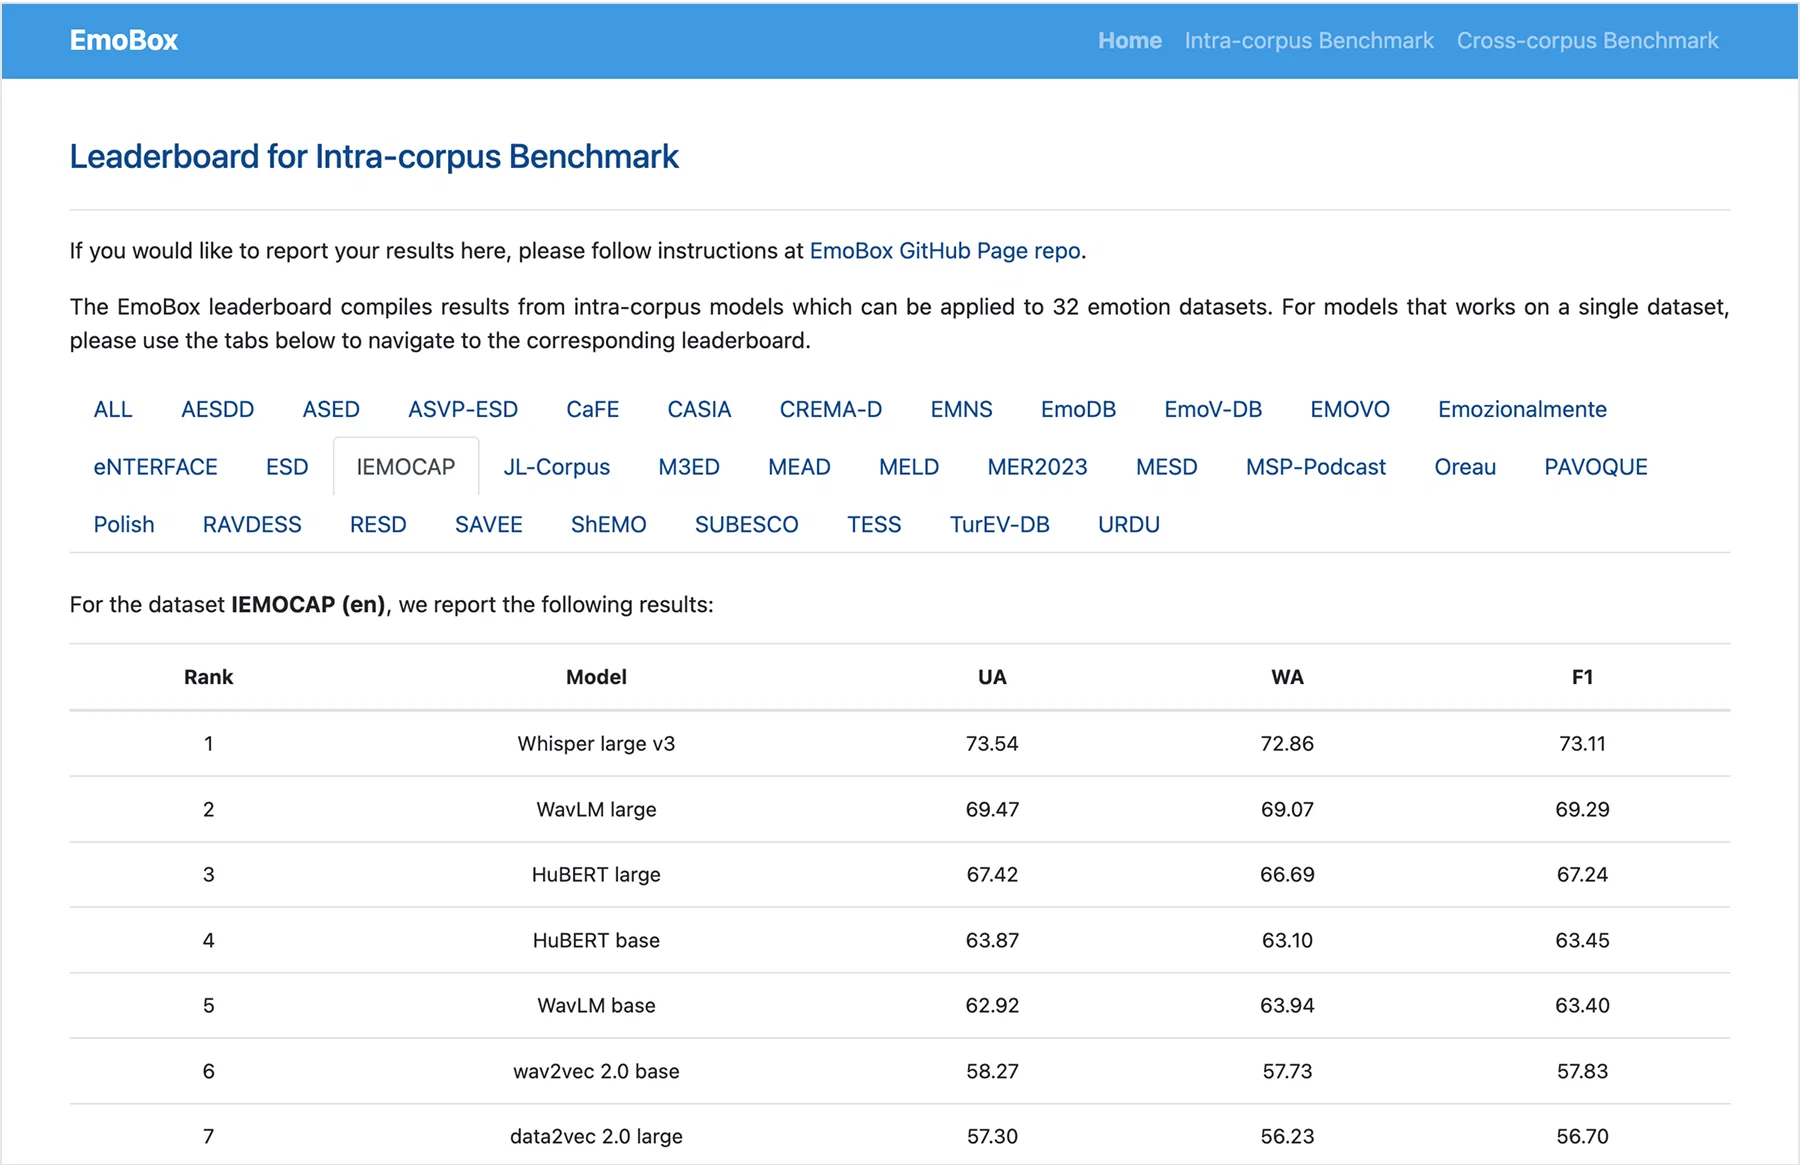Open the eNTERFACE tab
1800x1165 pixels.
click(x=155, y=467)
